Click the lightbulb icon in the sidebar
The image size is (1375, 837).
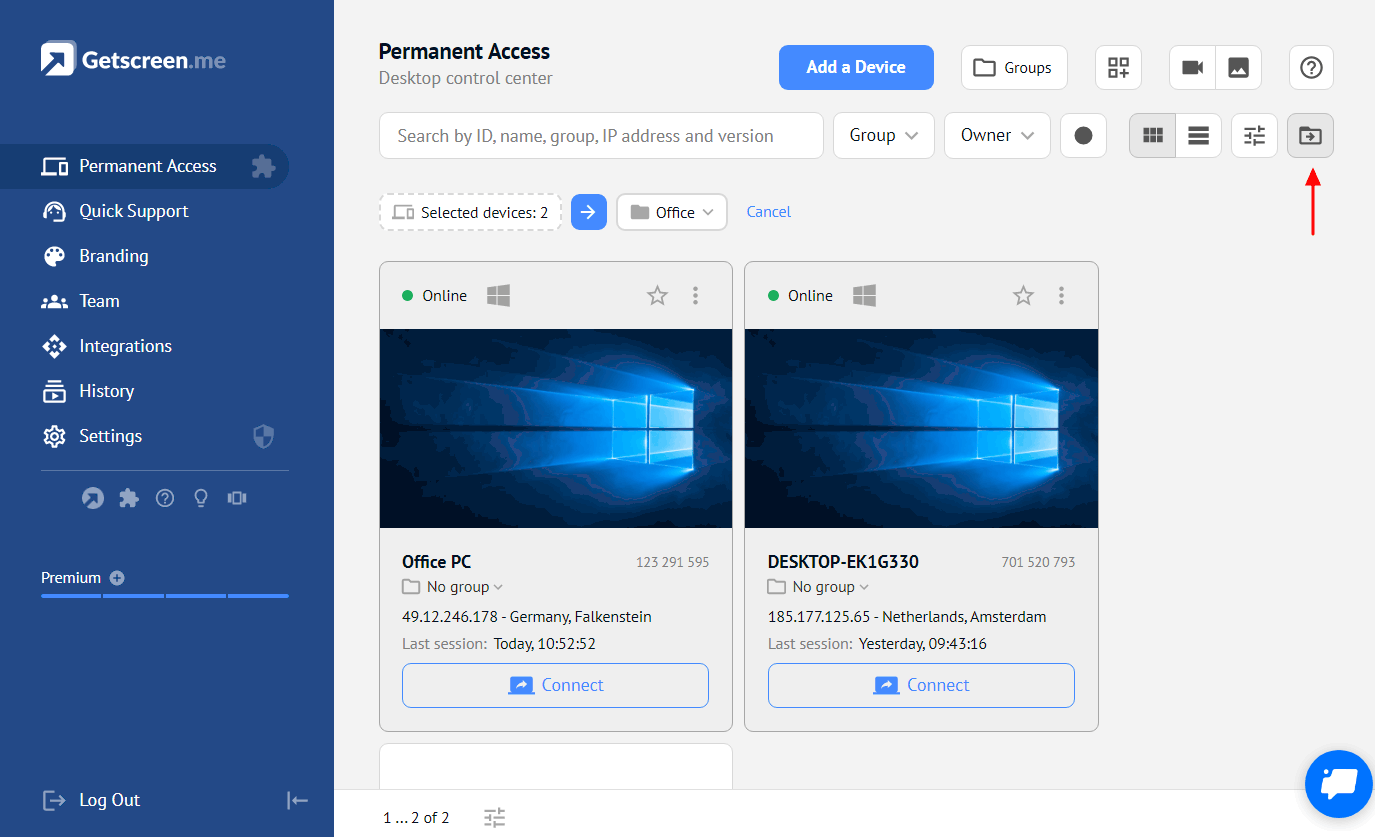point(201,498)
